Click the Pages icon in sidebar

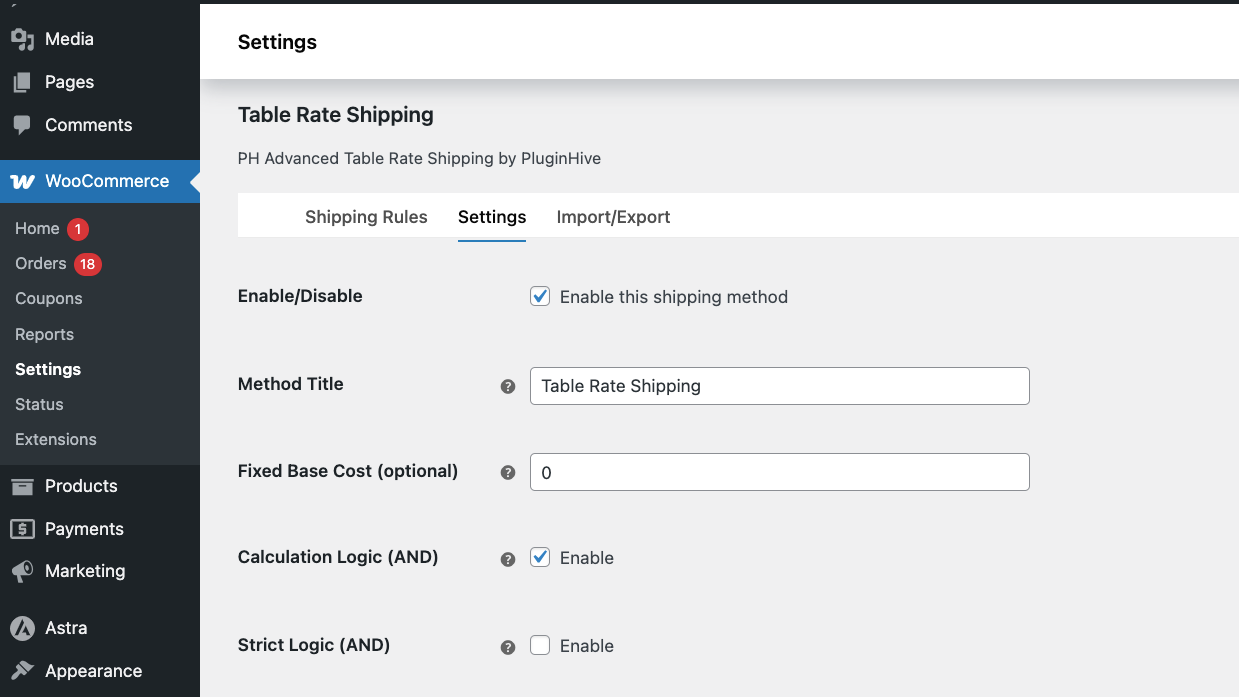[22, 82]
